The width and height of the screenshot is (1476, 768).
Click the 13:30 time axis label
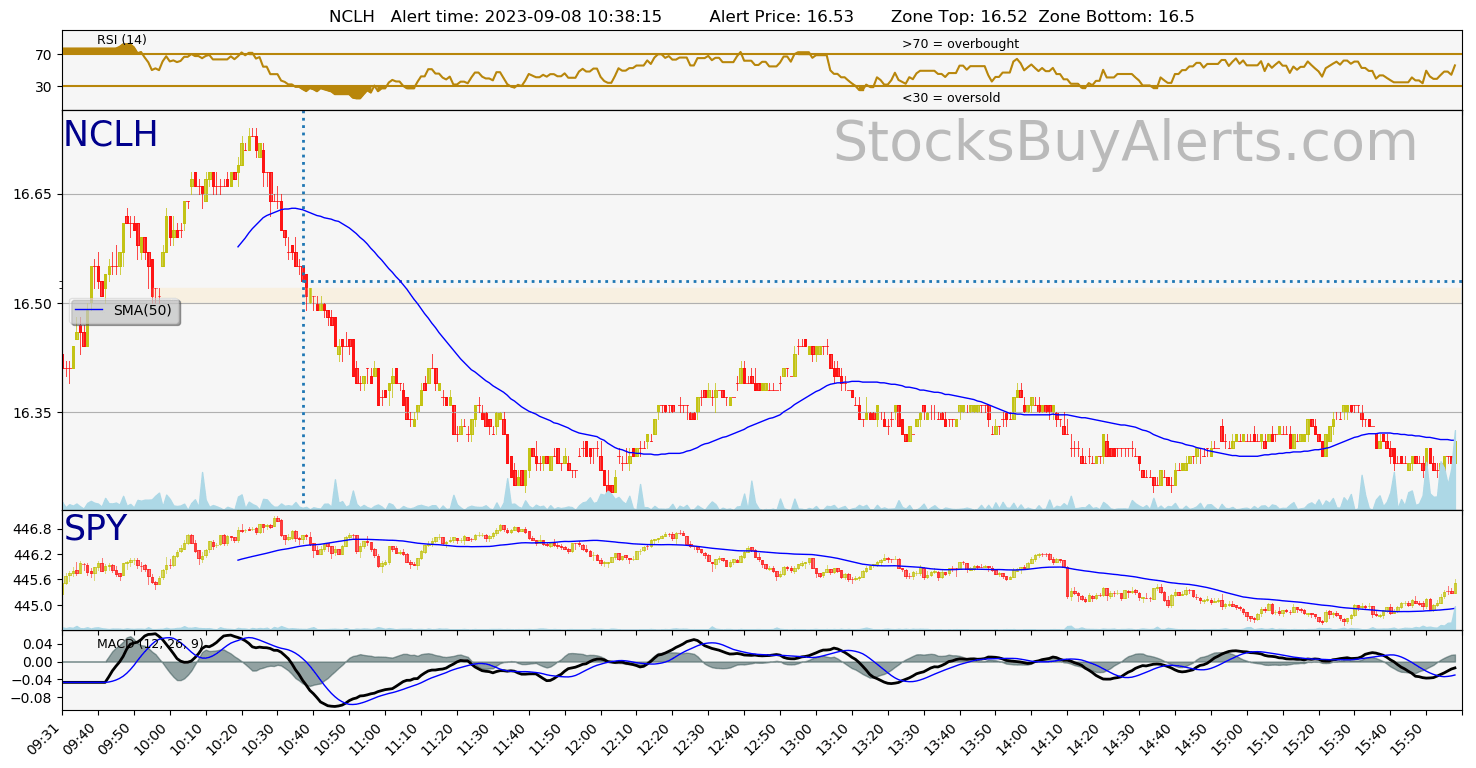point(907,736)
